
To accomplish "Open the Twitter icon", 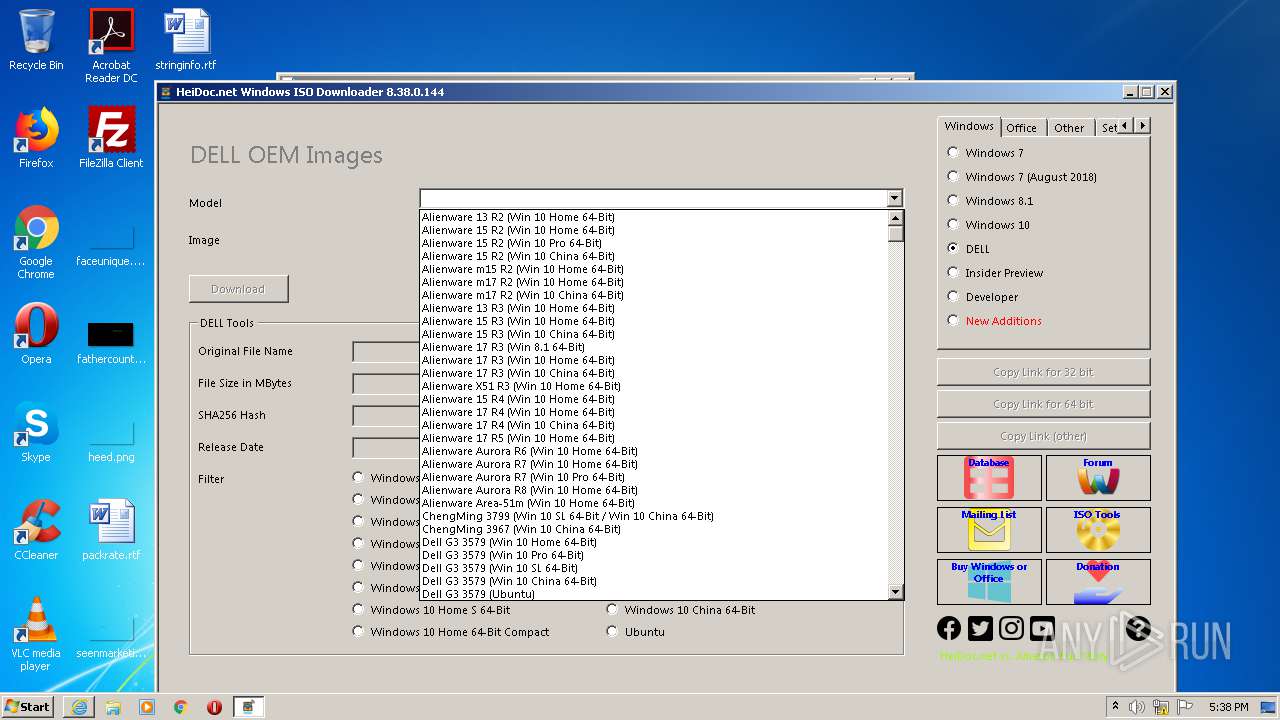I will (x=980, y=628).
